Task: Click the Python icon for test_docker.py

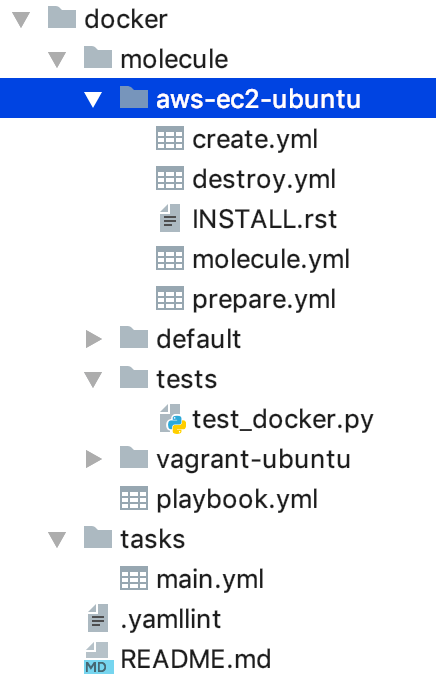Action: (173, 419)
